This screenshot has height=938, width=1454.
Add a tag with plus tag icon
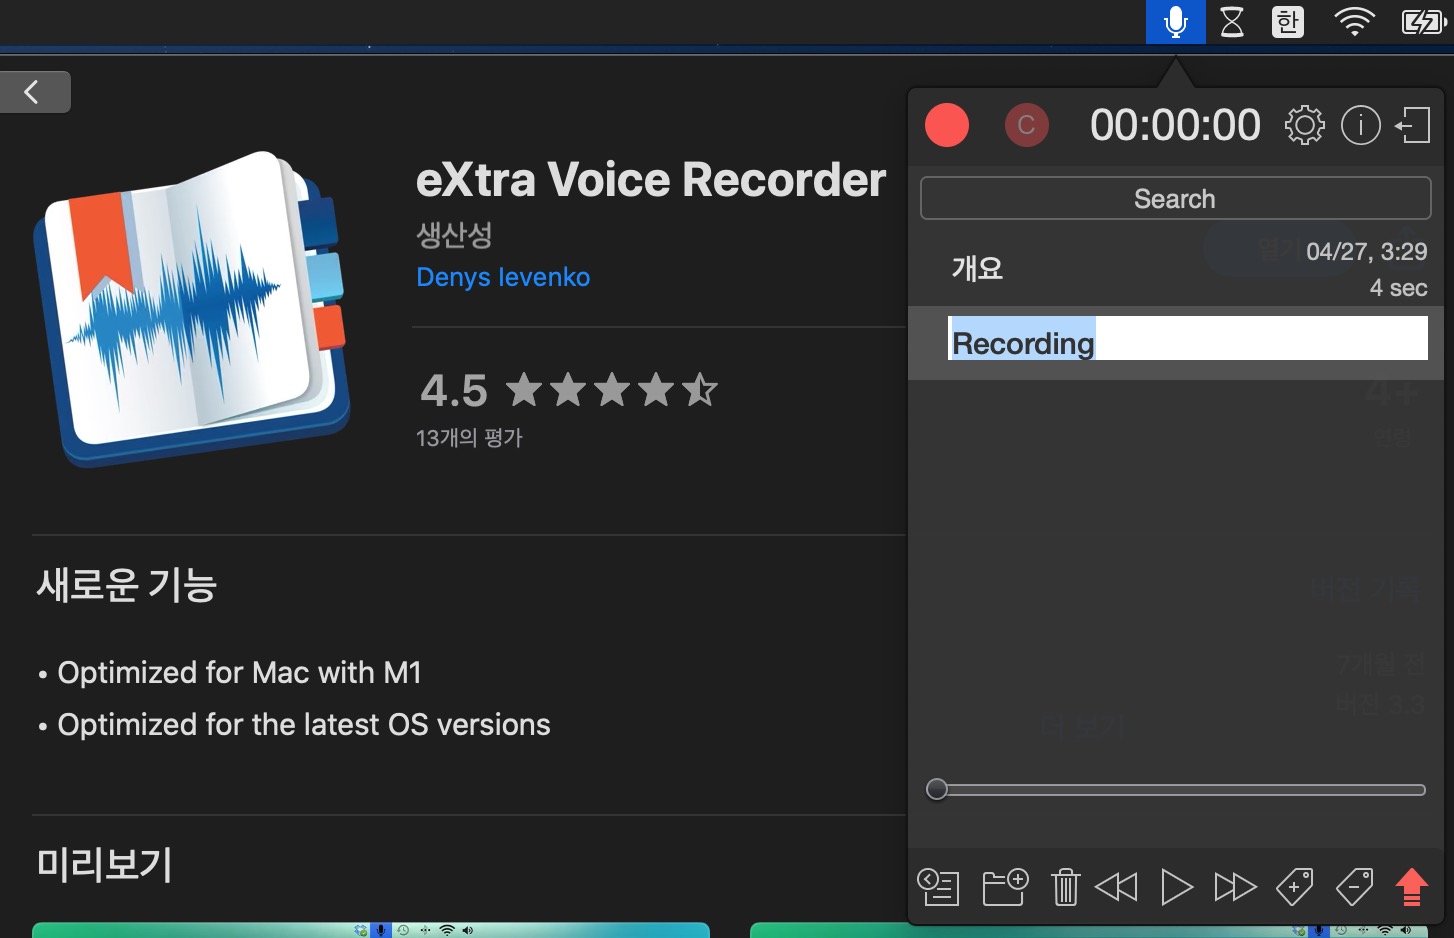pyautogui.click(x=1295, y=887)
